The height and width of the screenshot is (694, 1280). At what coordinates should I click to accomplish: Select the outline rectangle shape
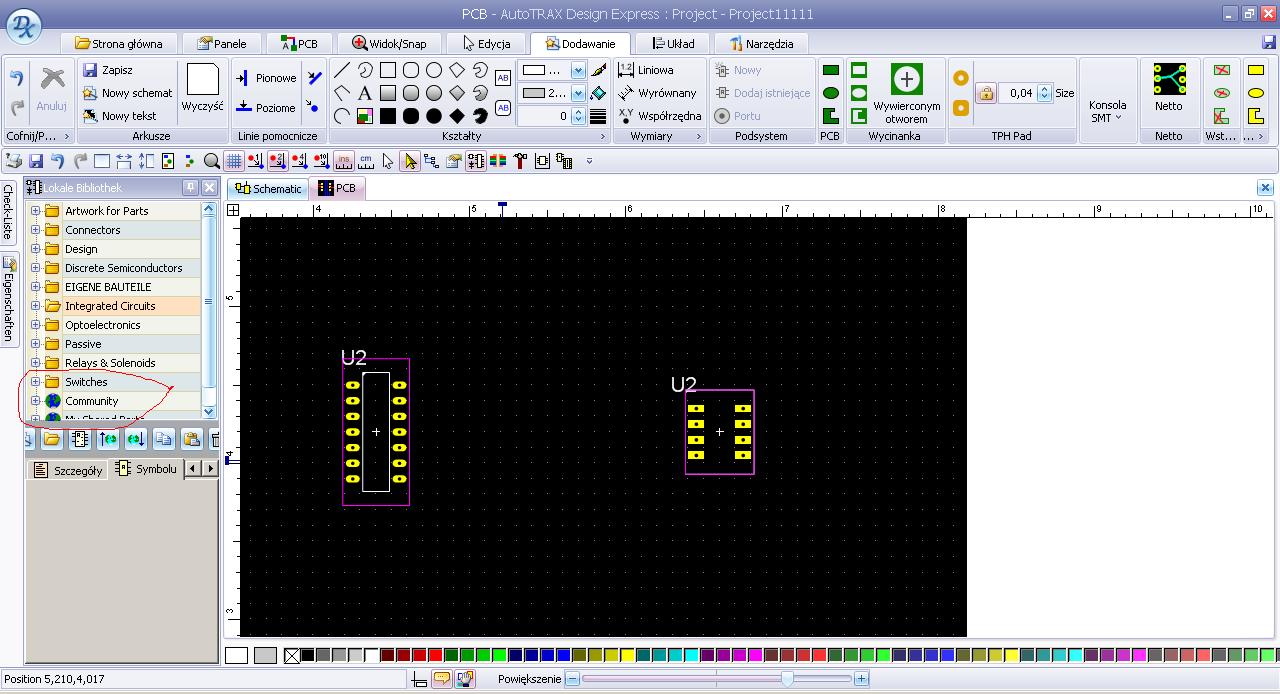pyautogui.click(x=388, y=70)
